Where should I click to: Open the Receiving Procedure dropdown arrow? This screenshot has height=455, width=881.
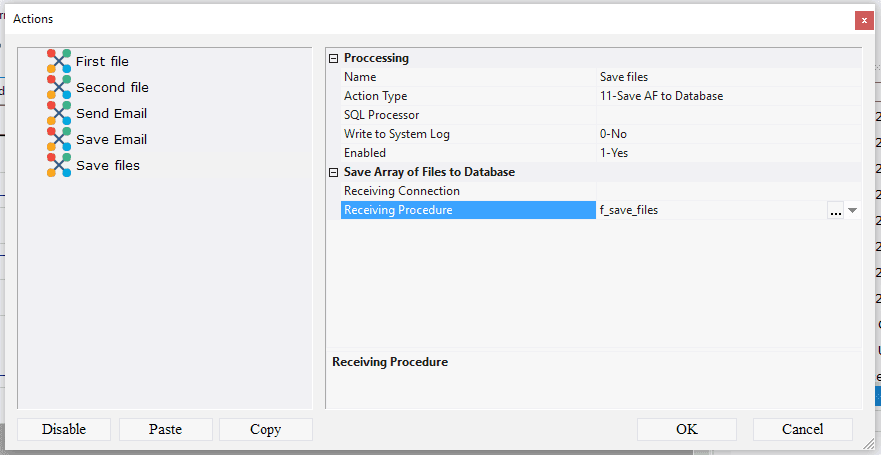point(852,210)
